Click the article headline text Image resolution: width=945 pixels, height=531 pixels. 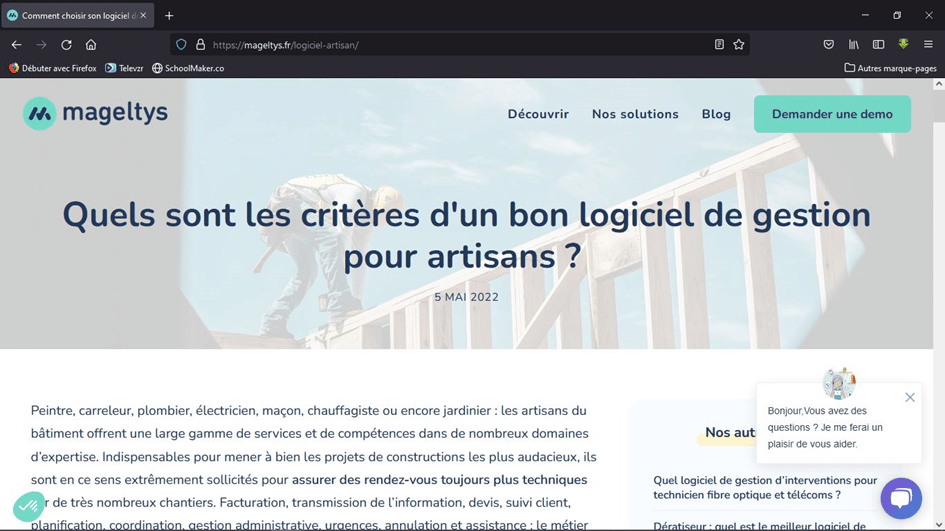466,235
